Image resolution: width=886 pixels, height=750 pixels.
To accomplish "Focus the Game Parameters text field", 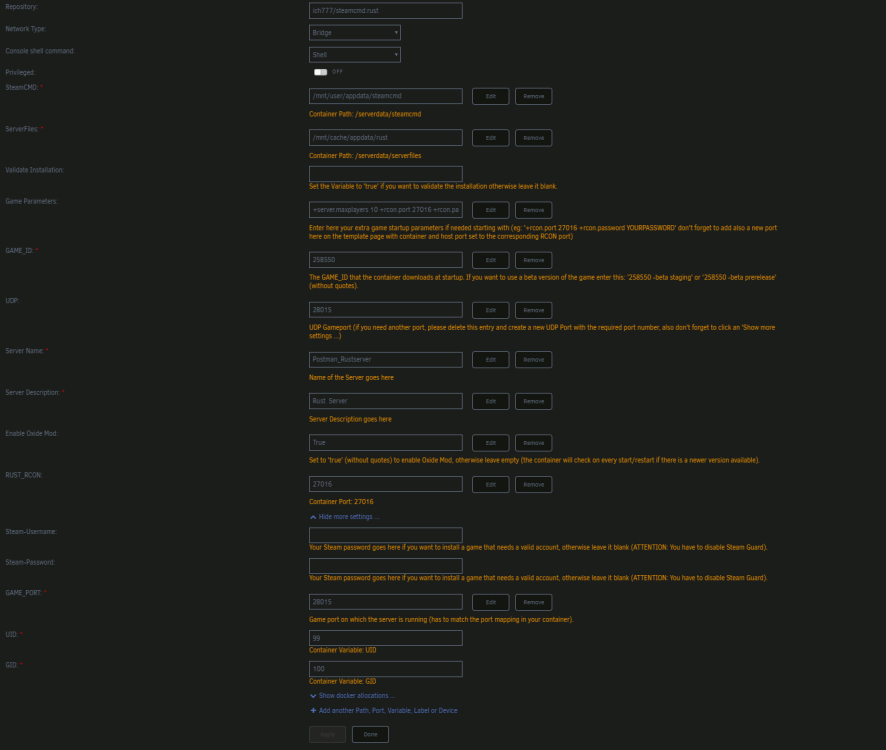I will [386, 210].
